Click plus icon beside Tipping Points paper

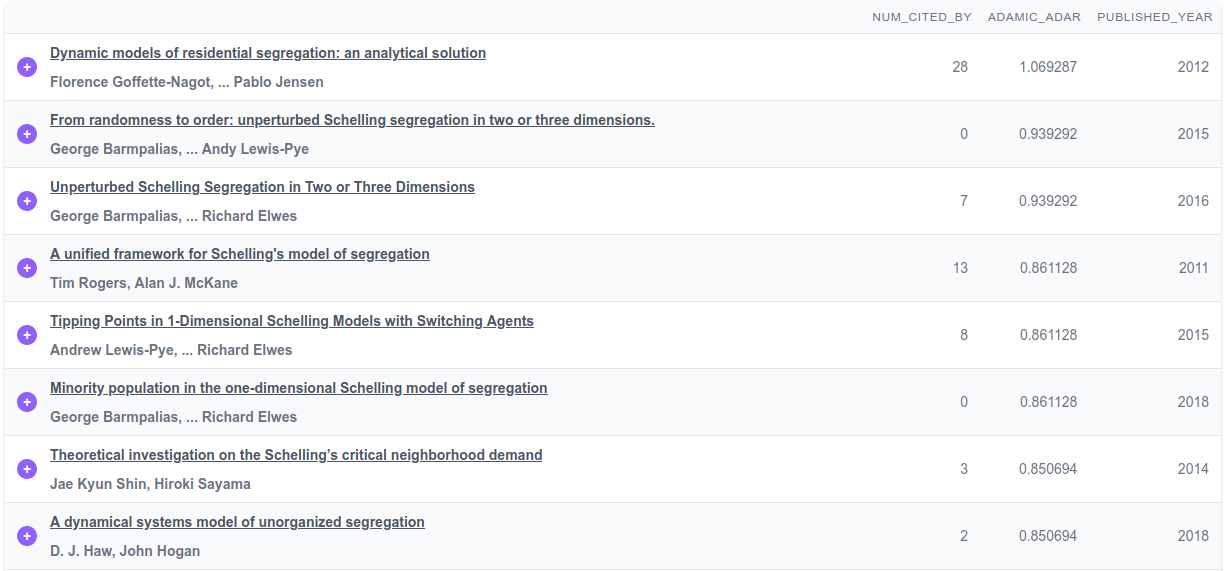coord(27,335)
